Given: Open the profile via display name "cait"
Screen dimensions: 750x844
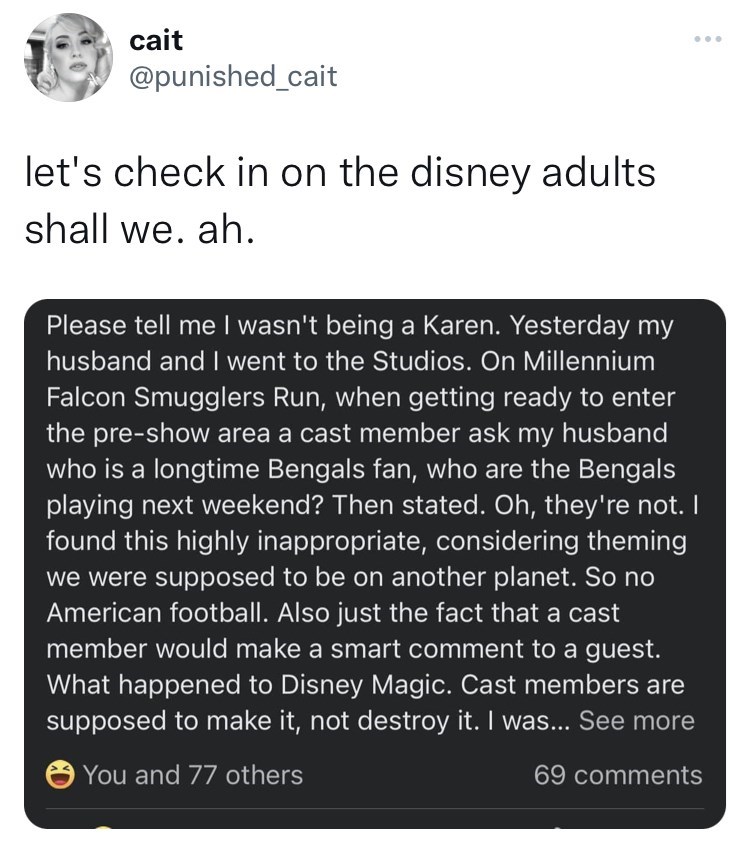Looking at the screenshot, I should click(x=157, y=41).
